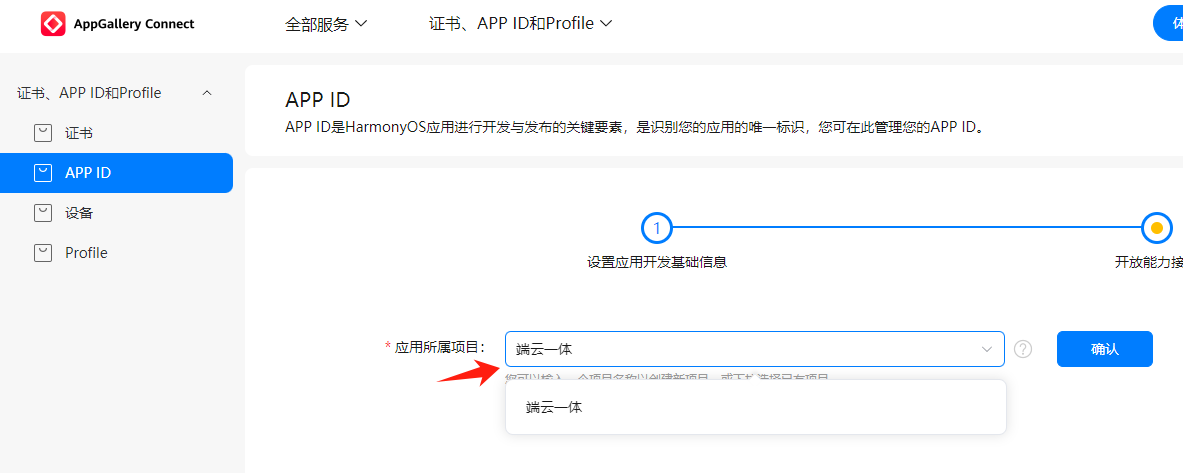Click the 应用所属项目 input field

(x=754, y=349)
